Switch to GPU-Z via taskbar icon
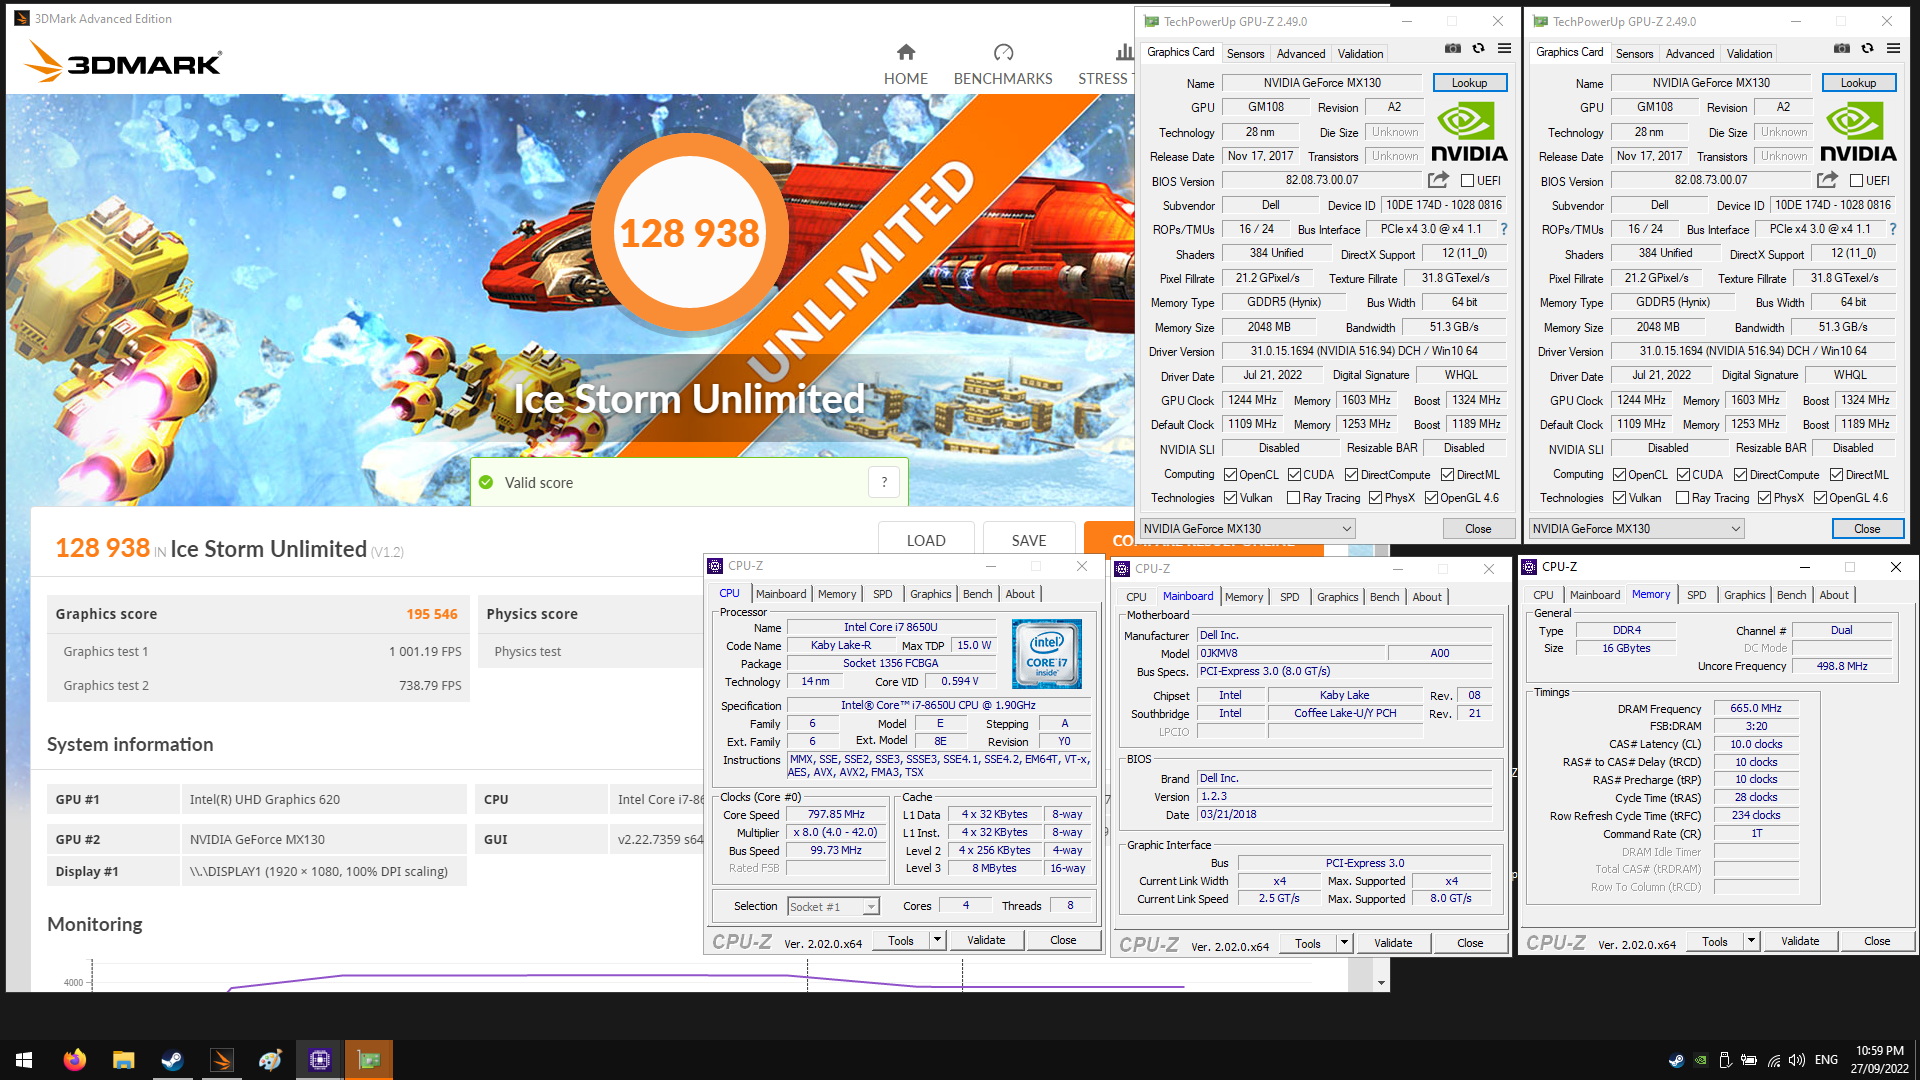This screenshot has width=1920, height=1080. coord(369,1060)
